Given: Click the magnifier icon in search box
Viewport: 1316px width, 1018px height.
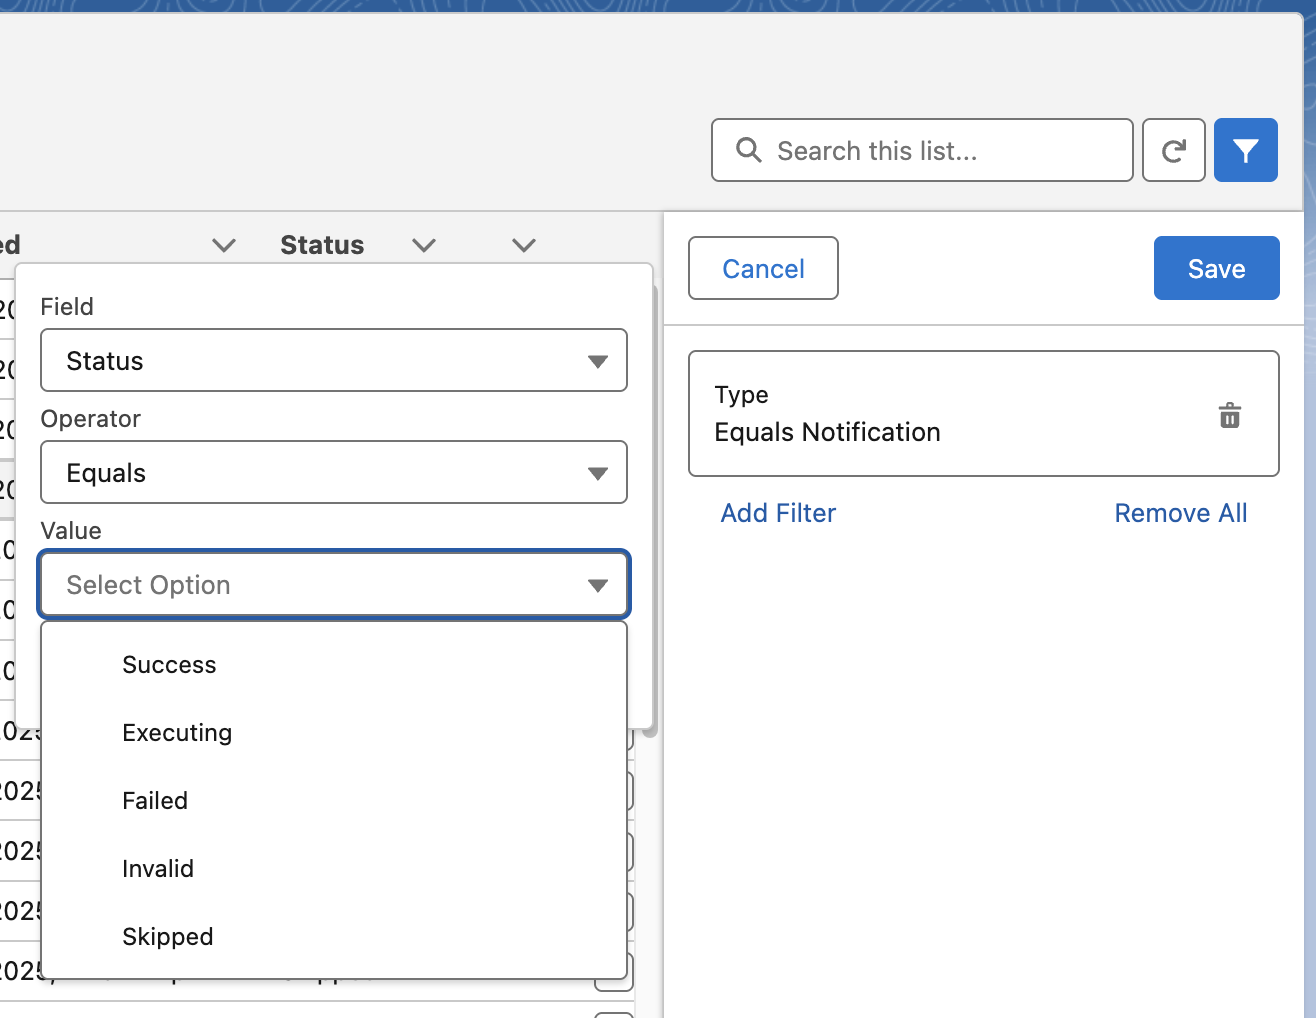Looking at the screenshot, I should [748, 150].
